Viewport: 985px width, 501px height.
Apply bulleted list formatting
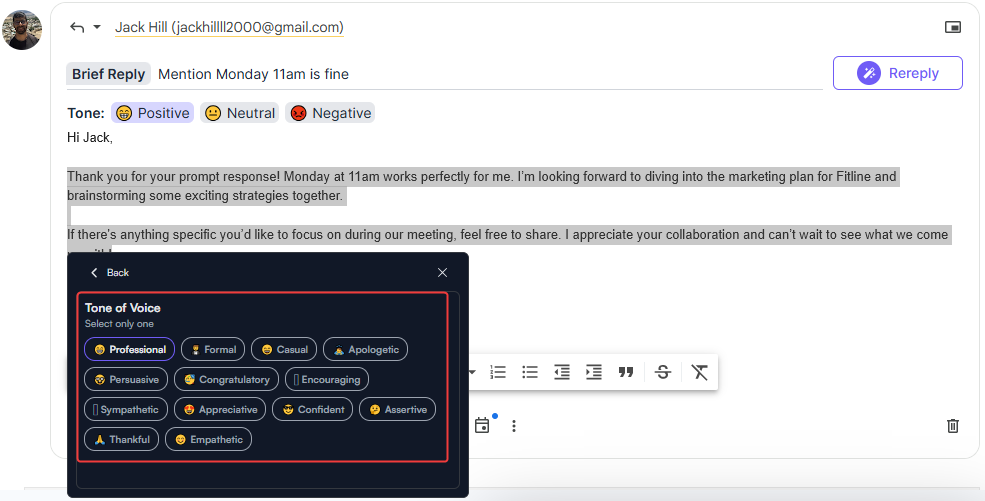[530, 372]
